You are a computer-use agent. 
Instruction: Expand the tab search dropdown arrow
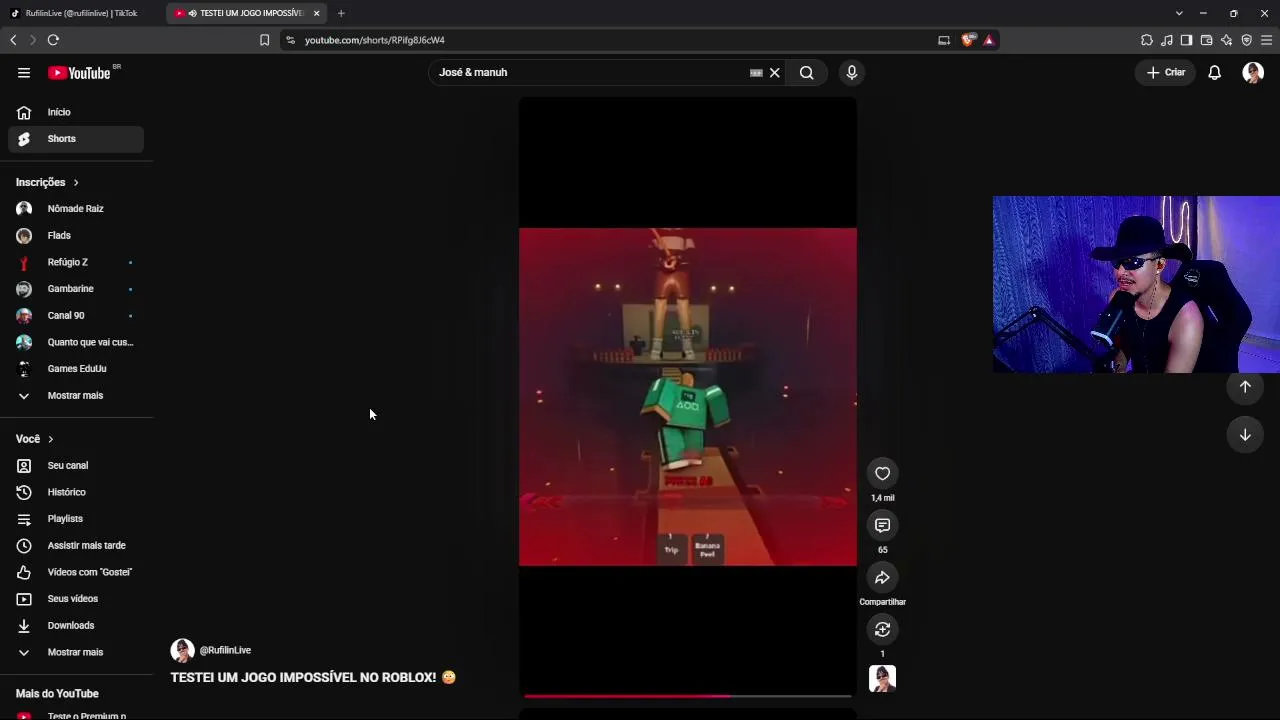click(x=1179, y=13)
